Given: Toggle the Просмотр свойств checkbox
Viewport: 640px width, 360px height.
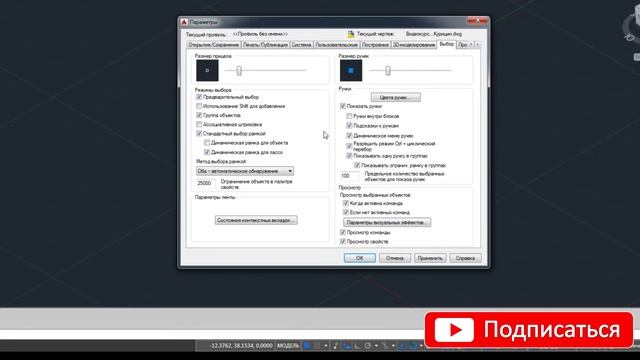Looking at the screenshot, I should pos(343,242).
